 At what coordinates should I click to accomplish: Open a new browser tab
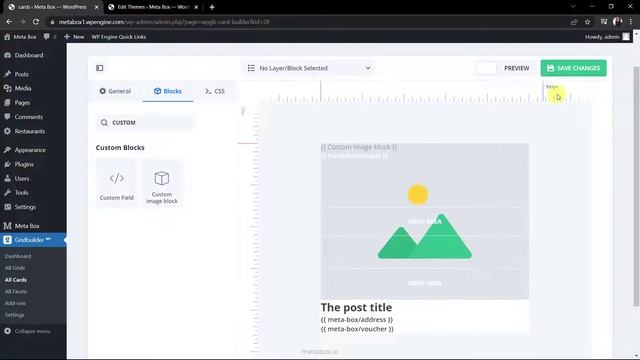tap(212, 7)
